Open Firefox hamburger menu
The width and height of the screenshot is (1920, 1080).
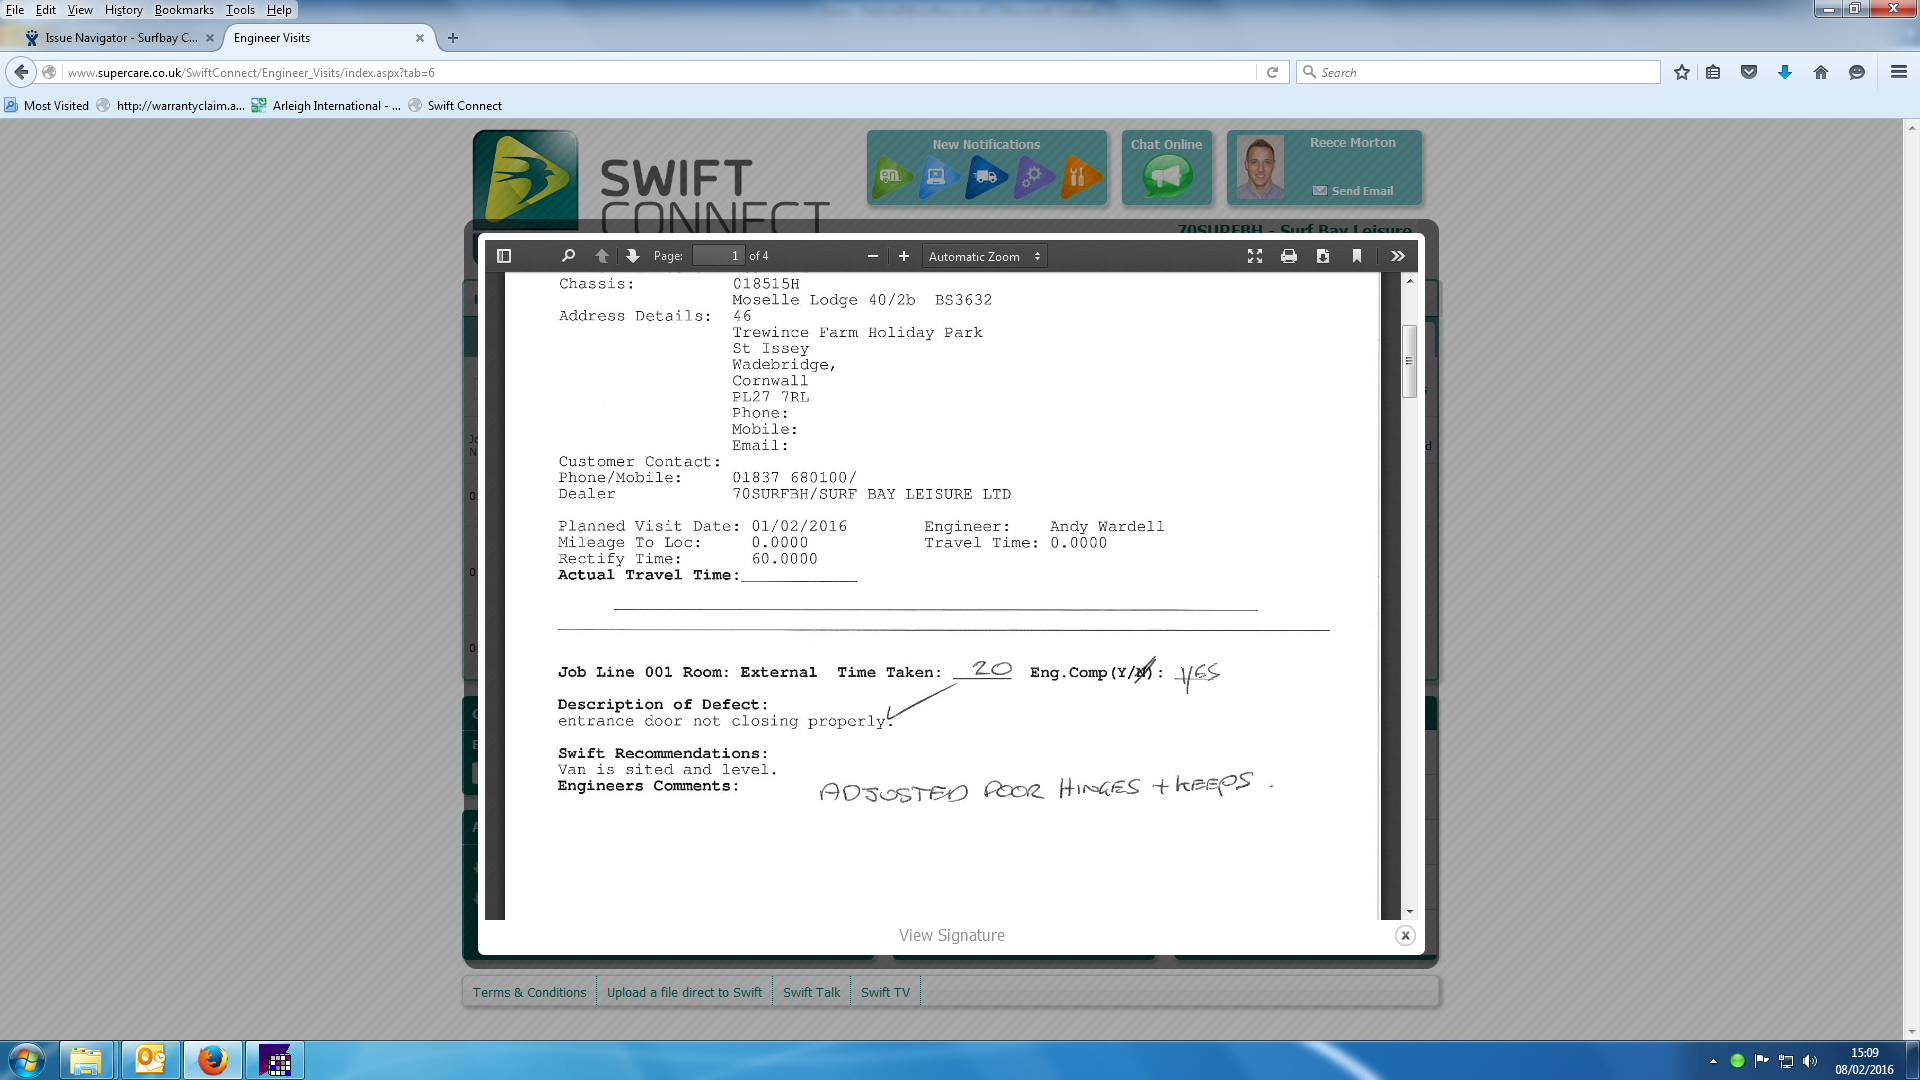point(1898,72)
